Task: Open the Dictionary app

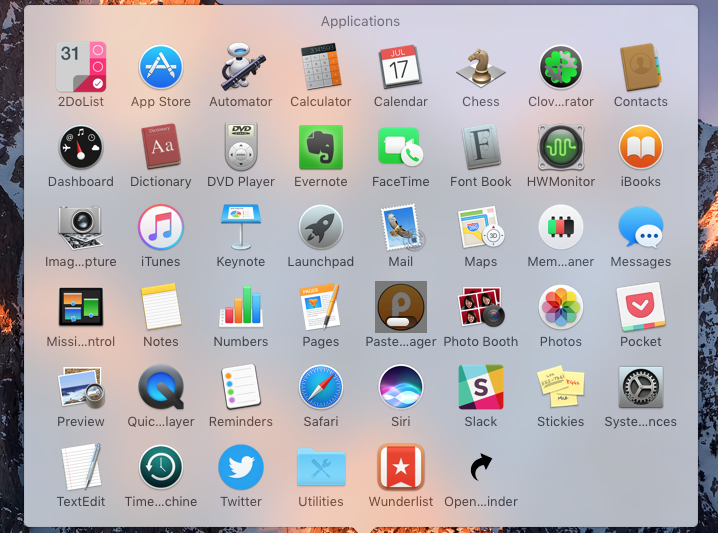Action: coord(161,147)
